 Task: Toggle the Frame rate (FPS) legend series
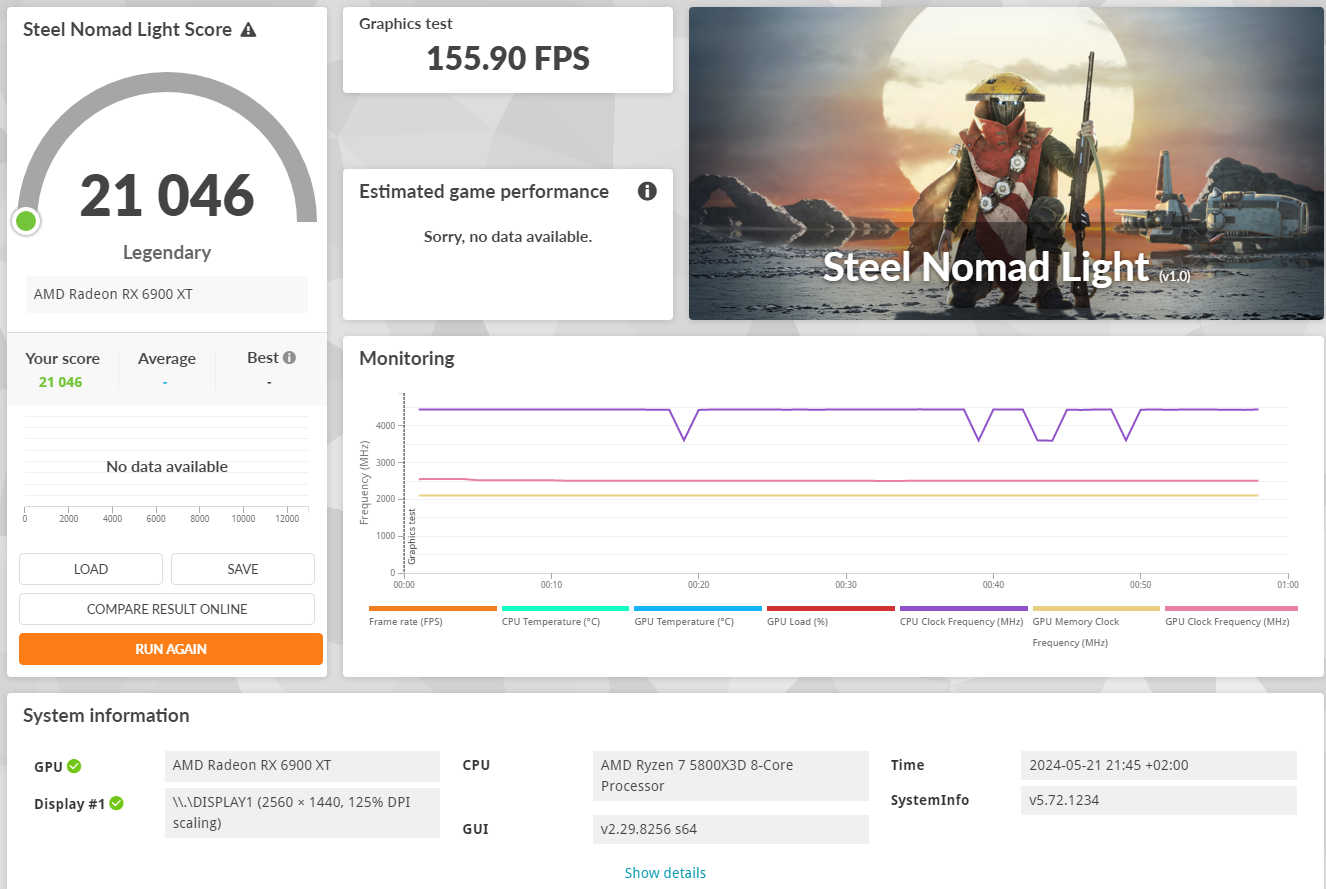point(433,615)
